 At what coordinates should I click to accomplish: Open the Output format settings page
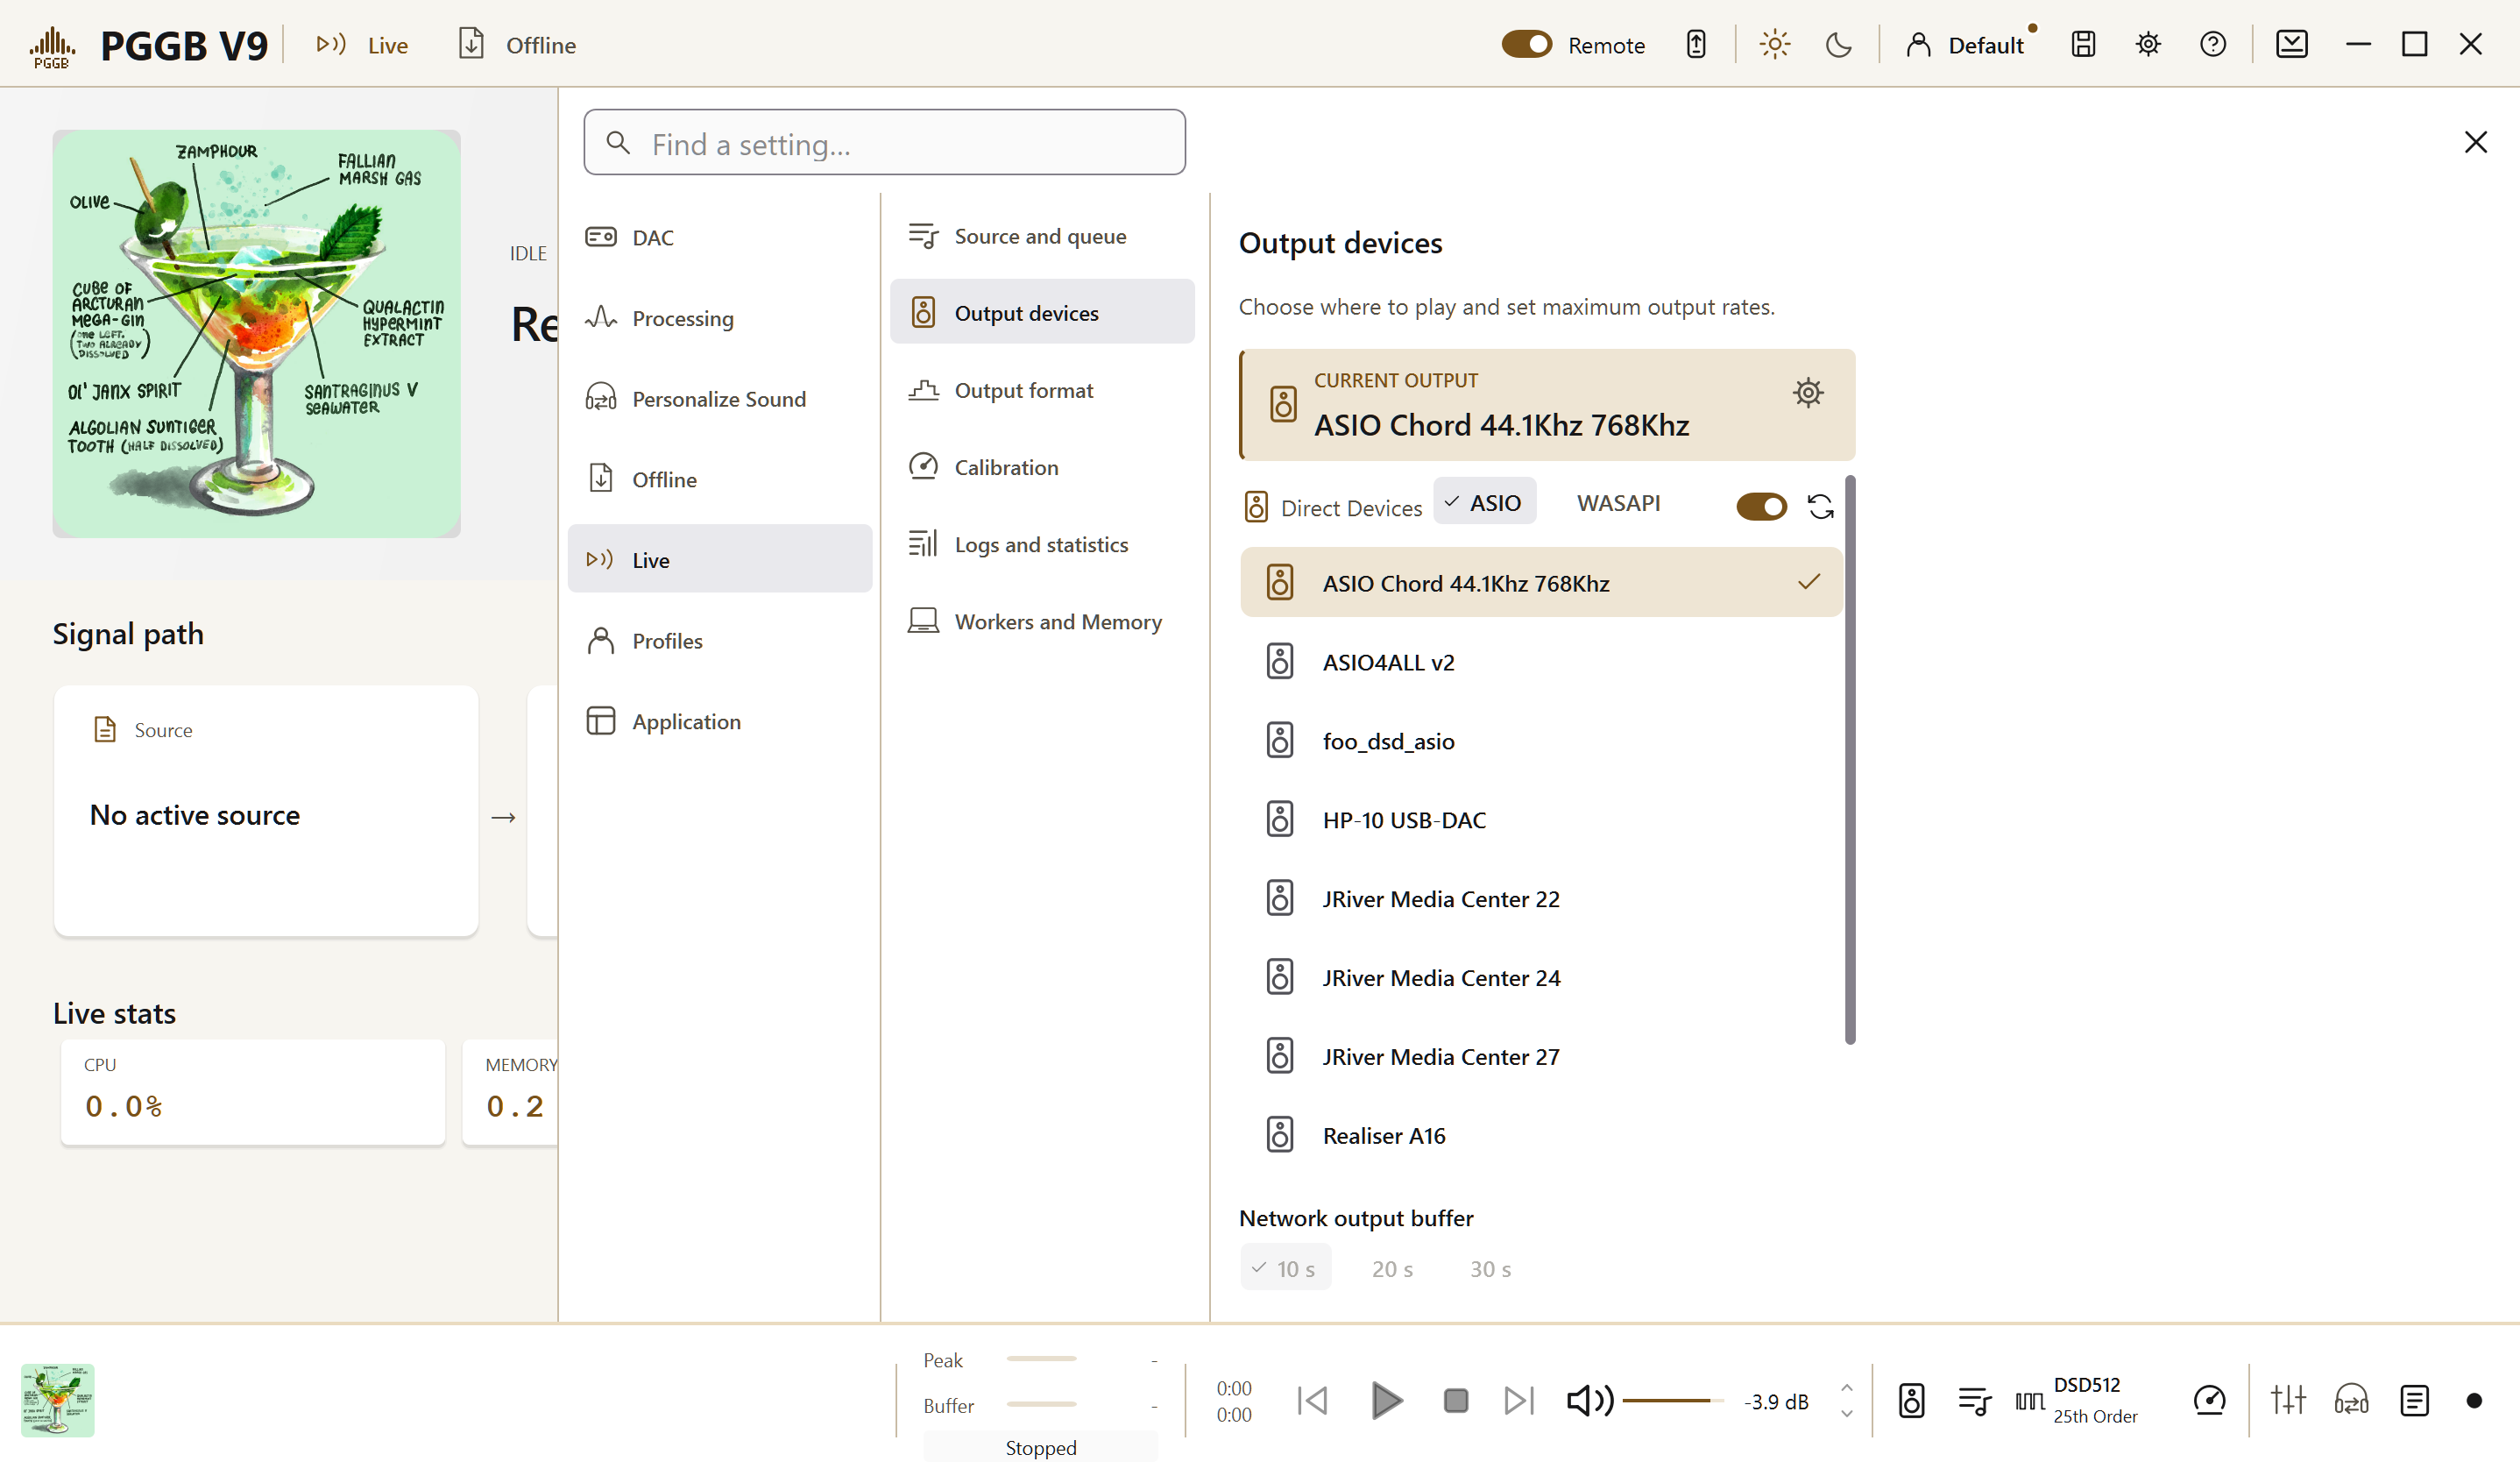pyautogui.click(x=1042, y=390)
